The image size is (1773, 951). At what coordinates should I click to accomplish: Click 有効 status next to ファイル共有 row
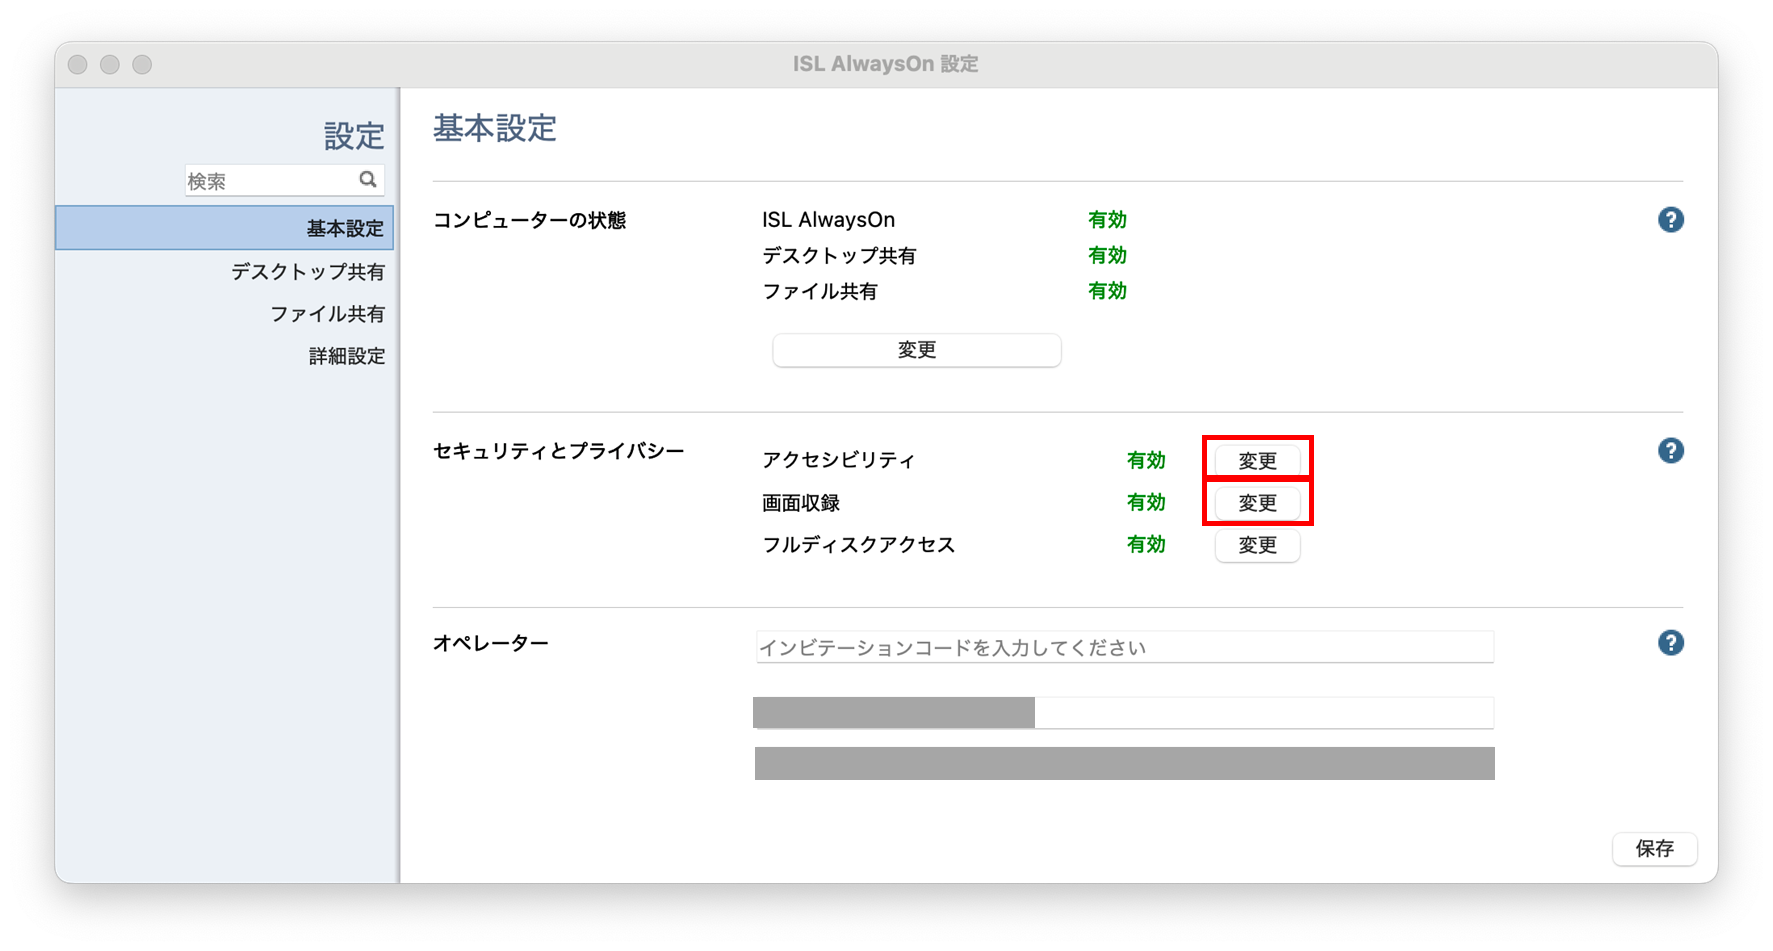(x=1107, y=291)
